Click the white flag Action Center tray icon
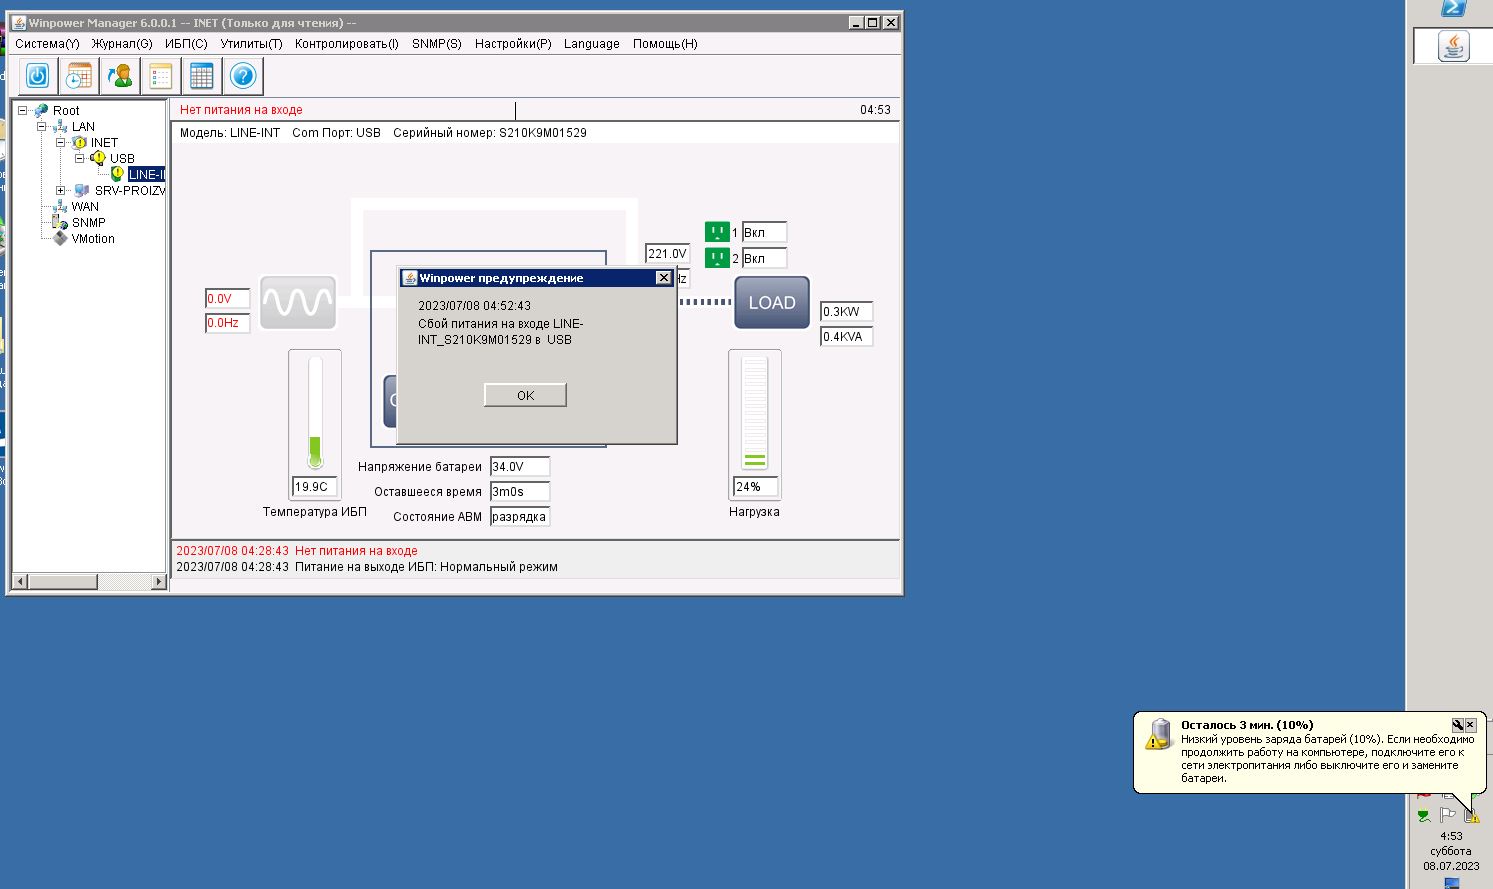This screenshot has height=889, width=1493. 1447,815
